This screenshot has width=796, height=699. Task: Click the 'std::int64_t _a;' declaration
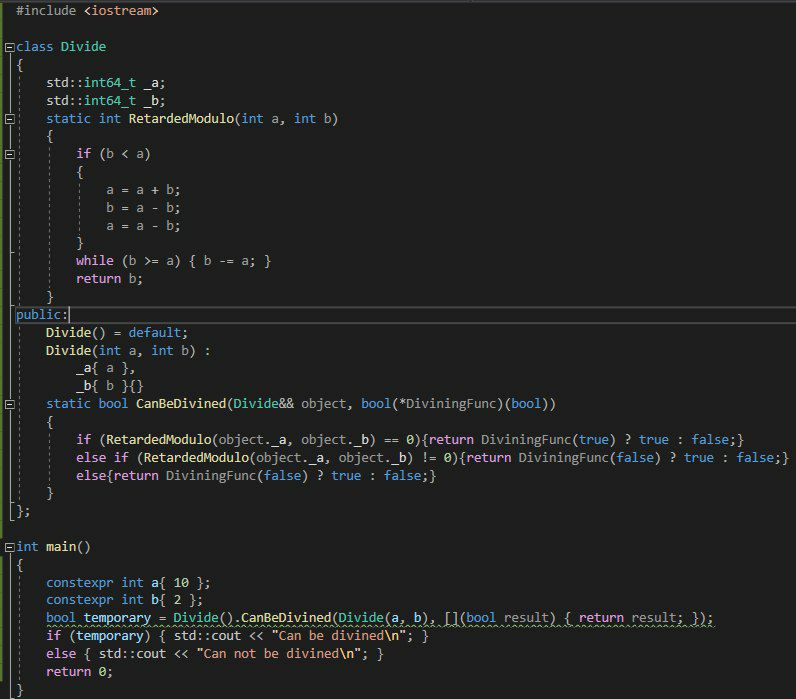pyautogui.click(x=106, y=83)
